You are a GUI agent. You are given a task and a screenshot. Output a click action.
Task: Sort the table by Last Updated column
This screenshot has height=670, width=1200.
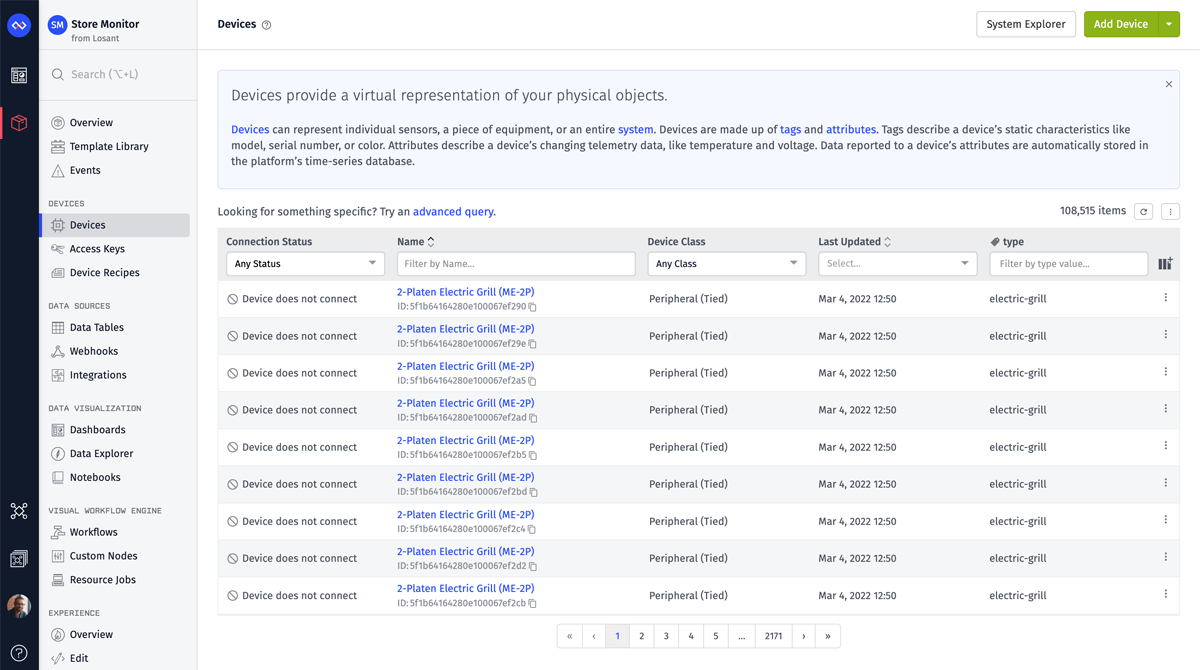point(887,242)
